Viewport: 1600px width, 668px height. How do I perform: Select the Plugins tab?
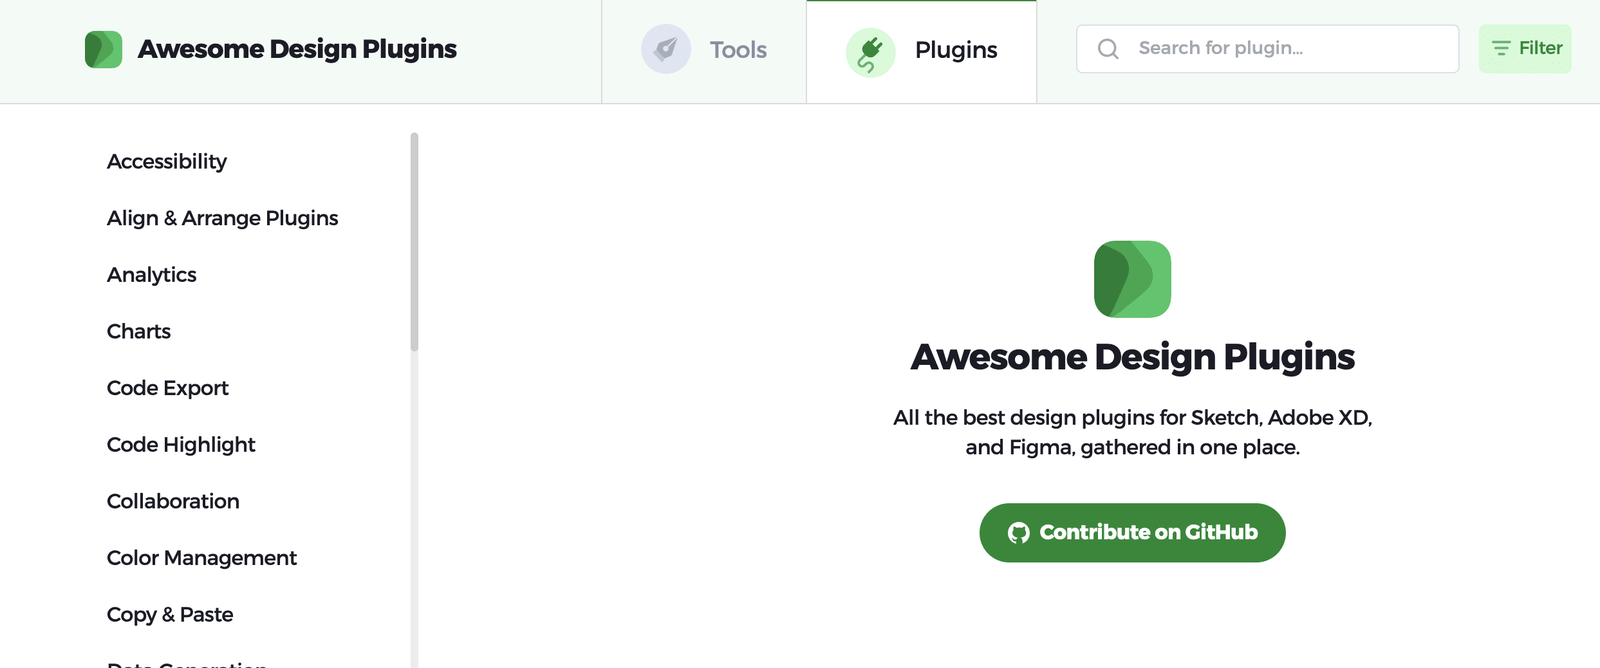(921, 51)
